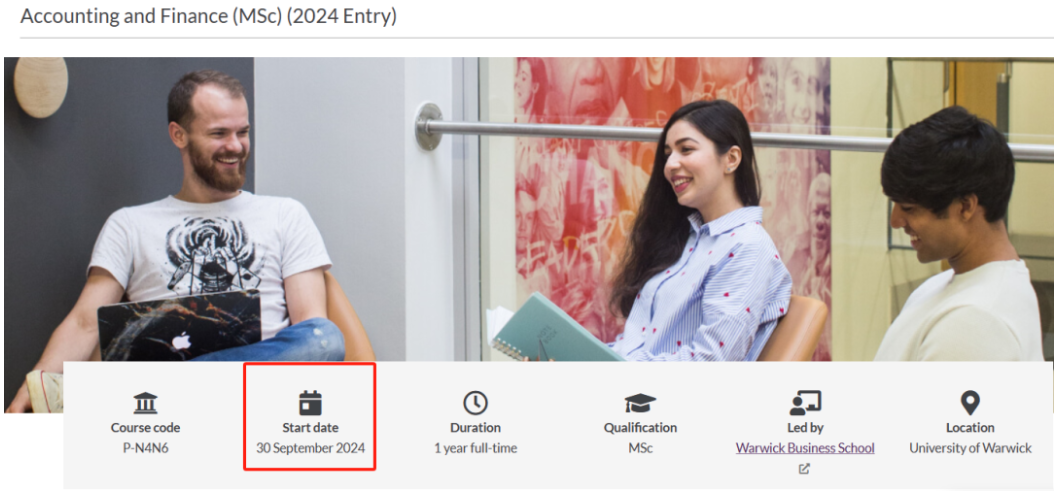Click the University of Warwick location text
This screenshot has height=491, width=1055.
pyautogui.click(x=970, y=448)
